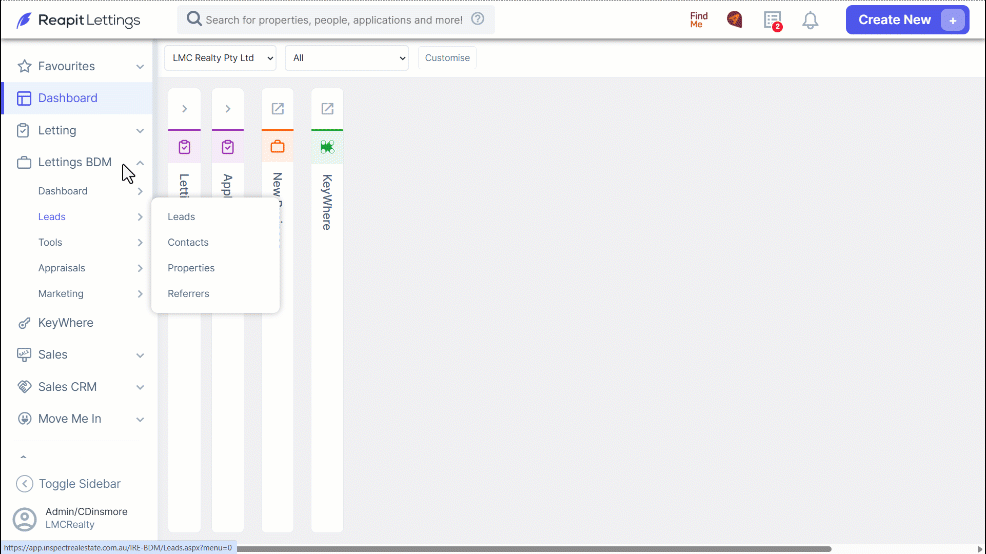Toggle Sidebar collapse button
The height and width of the screenshot is (554, 986).
[68, 484]
